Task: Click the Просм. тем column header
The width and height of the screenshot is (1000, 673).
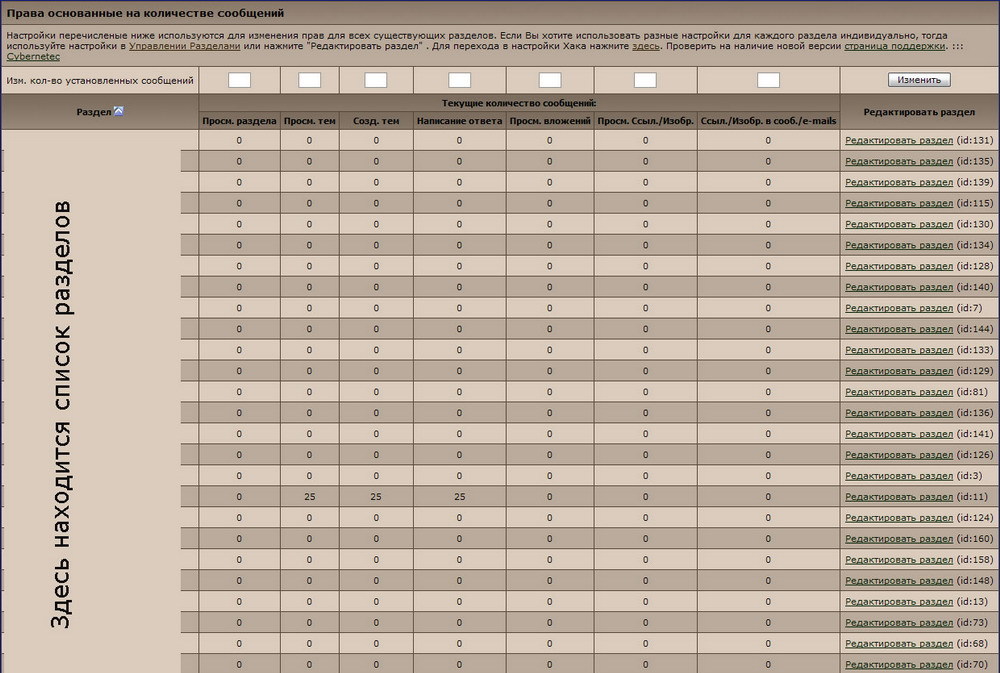Action: tap(309, 121)
